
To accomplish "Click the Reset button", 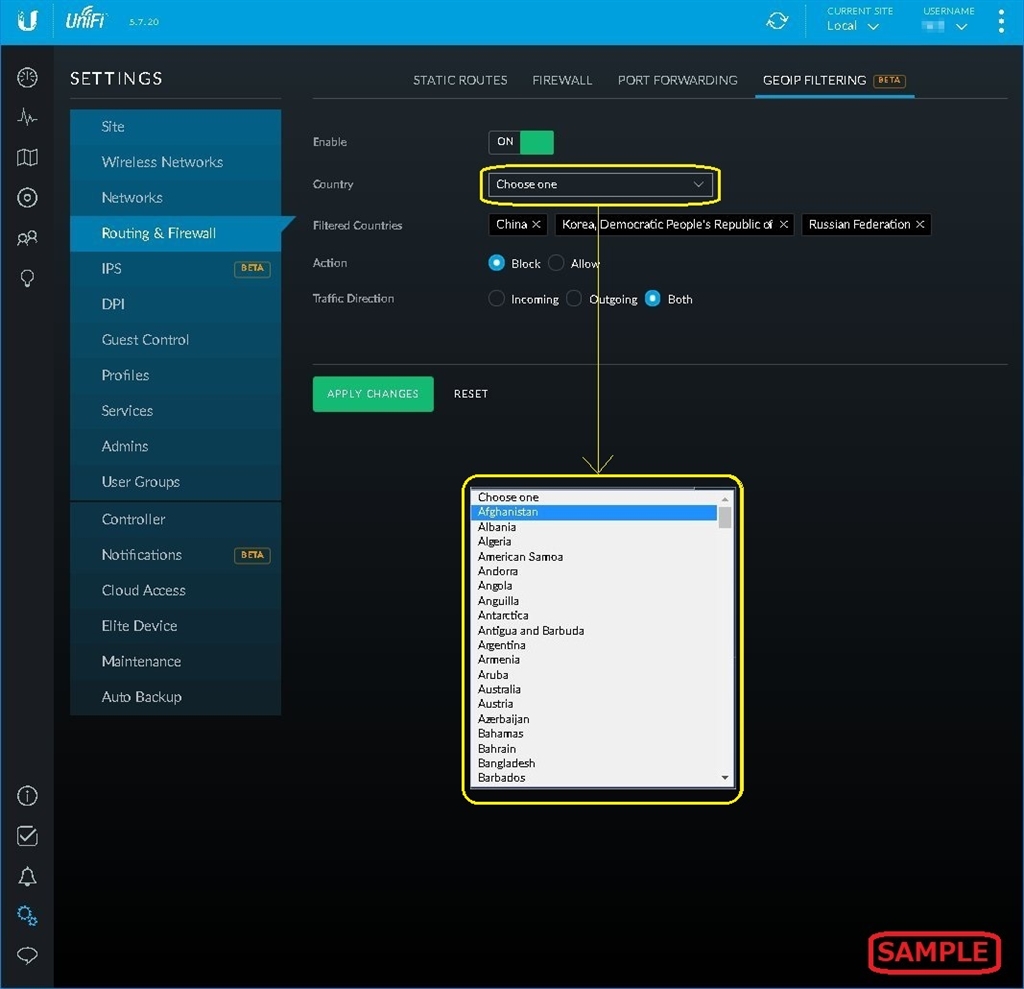I will tap(470, 394).
